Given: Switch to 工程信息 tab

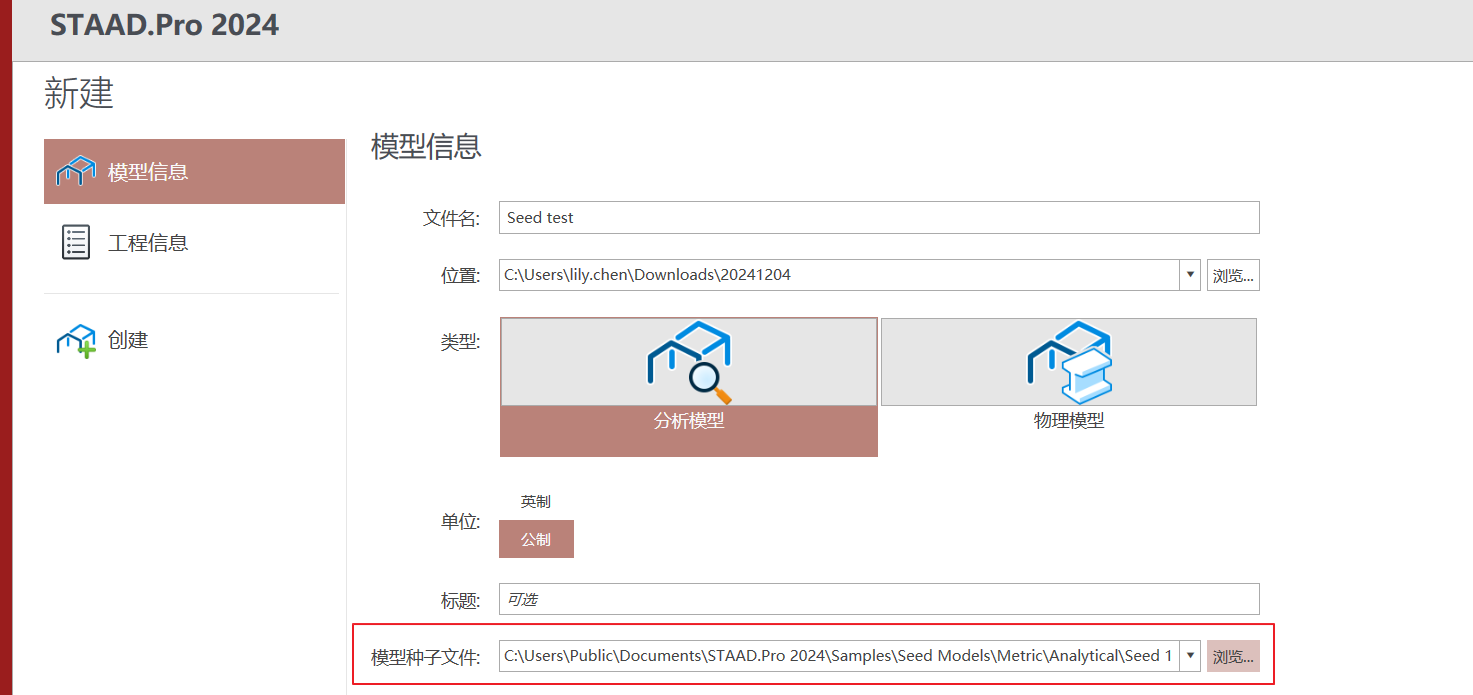Looking at the screenshot, I should click(194, 243).
